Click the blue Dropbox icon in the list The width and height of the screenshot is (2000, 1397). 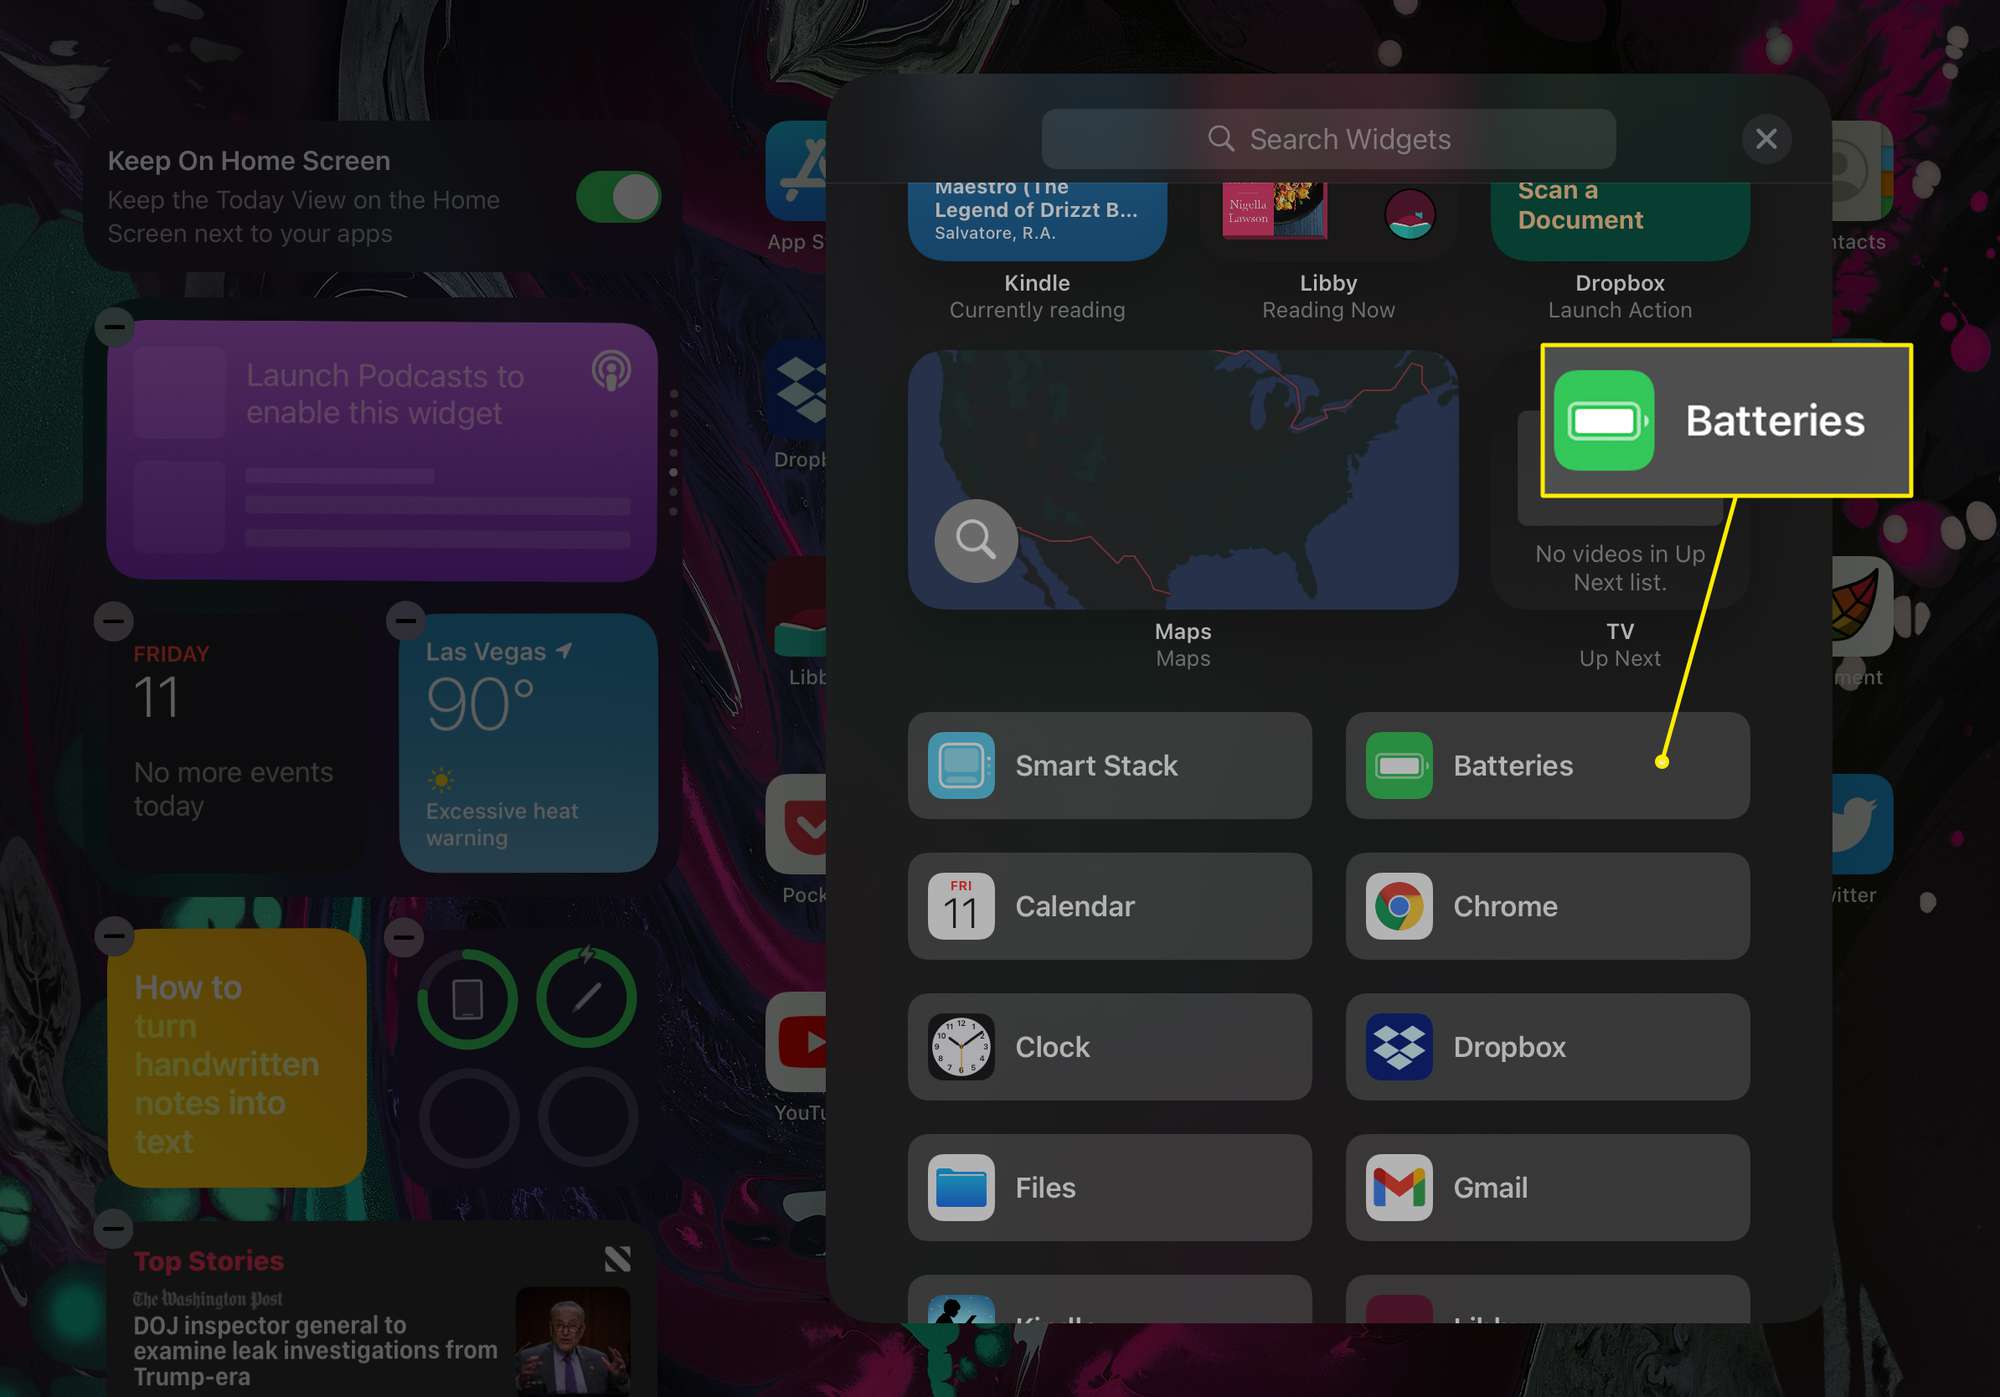pyautogui.click(x=1399, y=1047)
